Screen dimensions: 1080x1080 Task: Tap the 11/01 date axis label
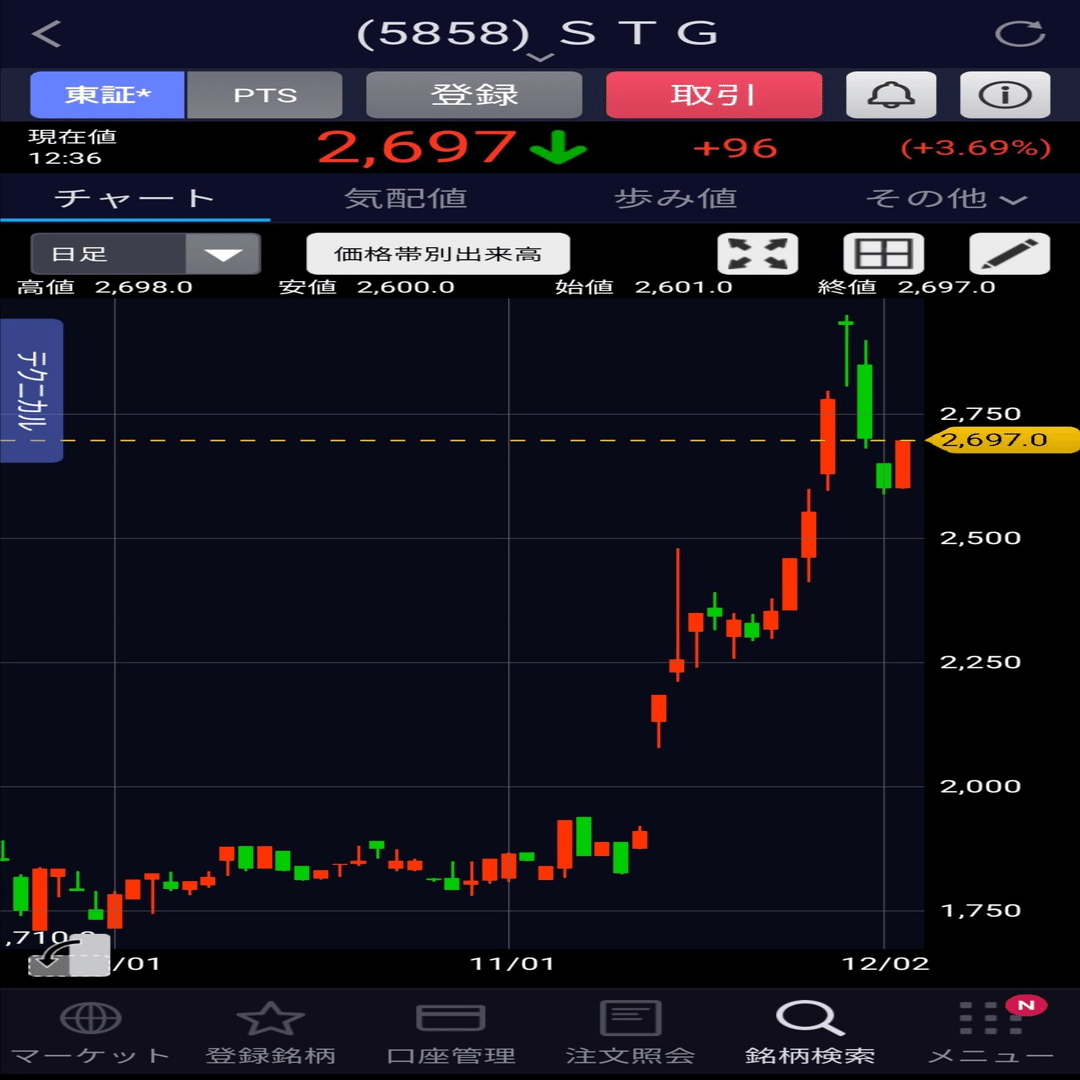(x=512, y=963)
